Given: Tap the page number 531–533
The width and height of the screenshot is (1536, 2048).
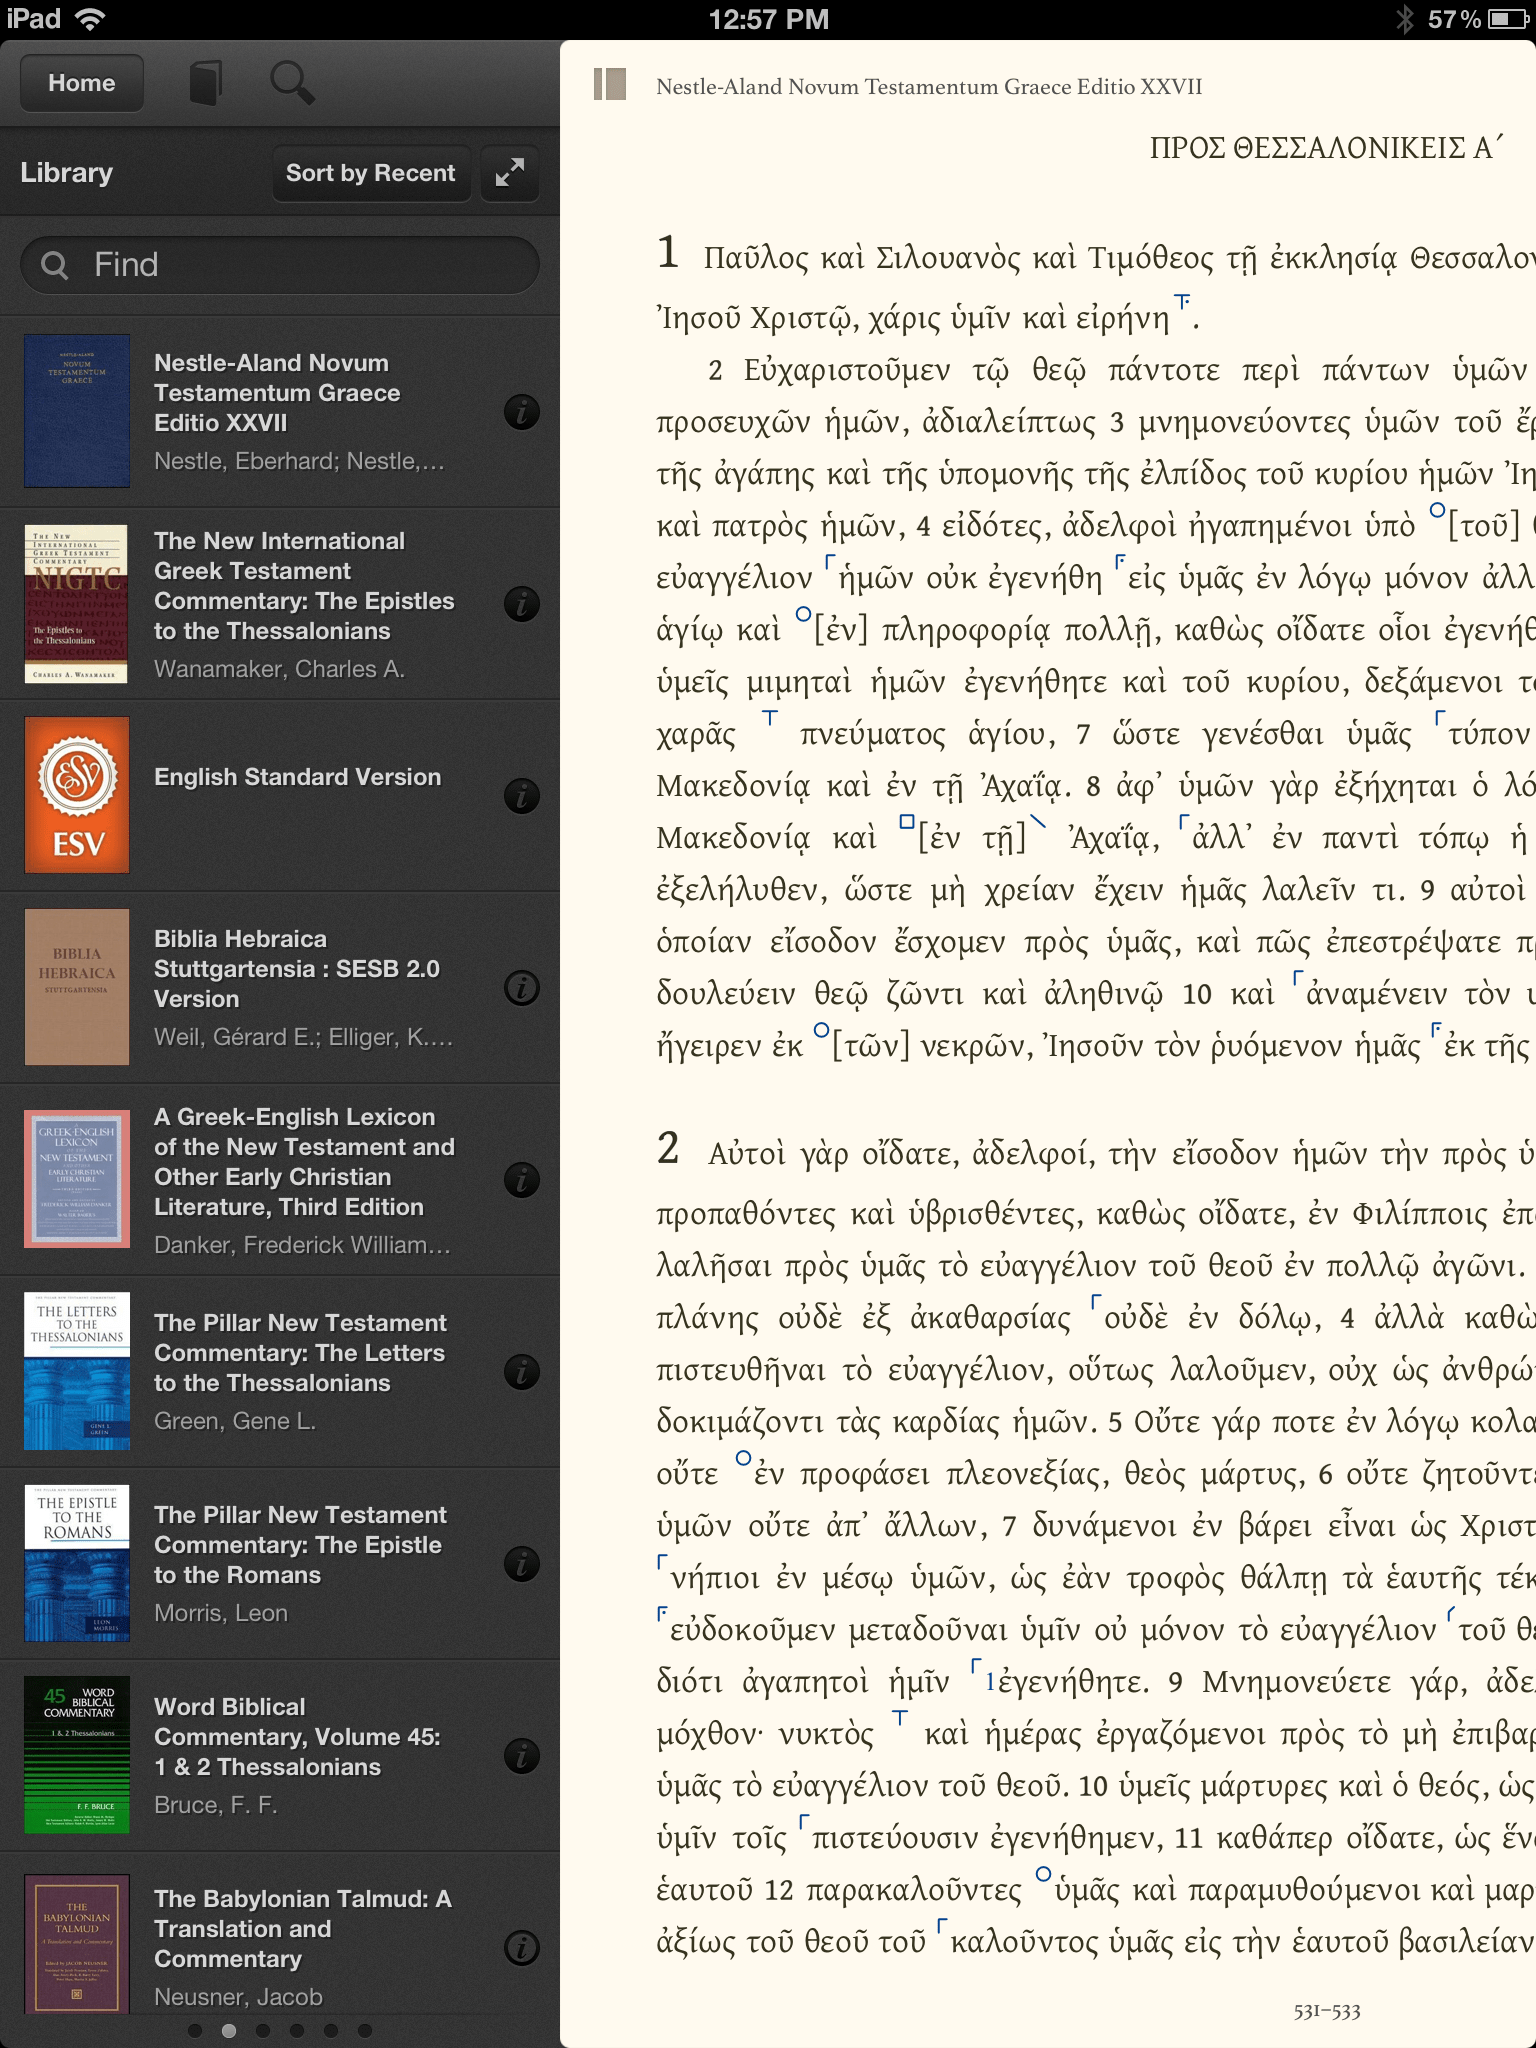Looking at the screenshot, I should pos(1327,2010).
